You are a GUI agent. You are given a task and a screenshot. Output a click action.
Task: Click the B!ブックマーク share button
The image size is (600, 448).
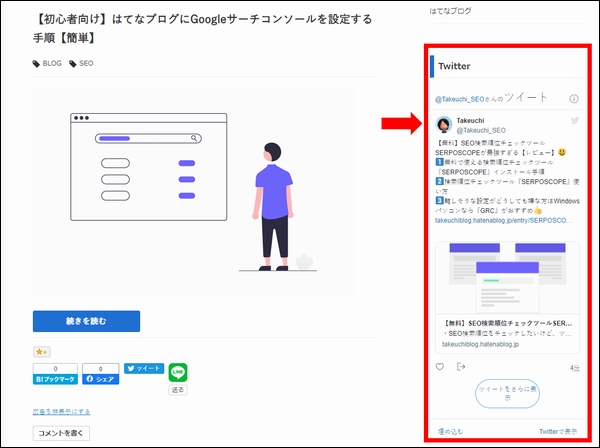pyautogui.click(x=55, y=379)
